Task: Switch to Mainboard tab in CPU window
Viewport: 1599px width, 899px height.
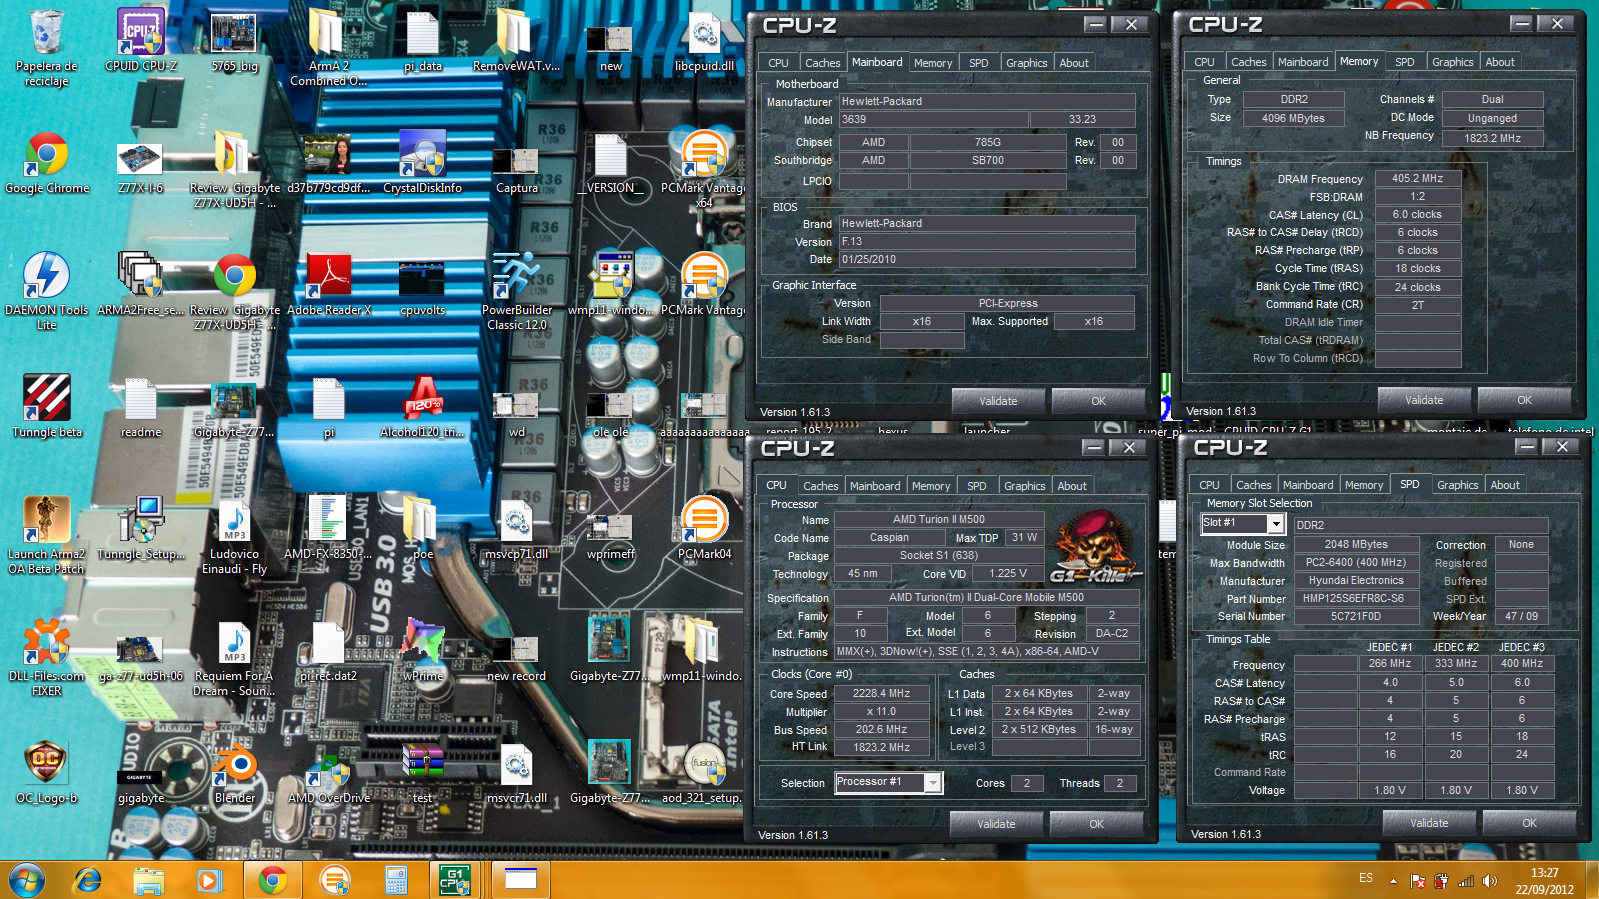Action: tap(875, 485)
